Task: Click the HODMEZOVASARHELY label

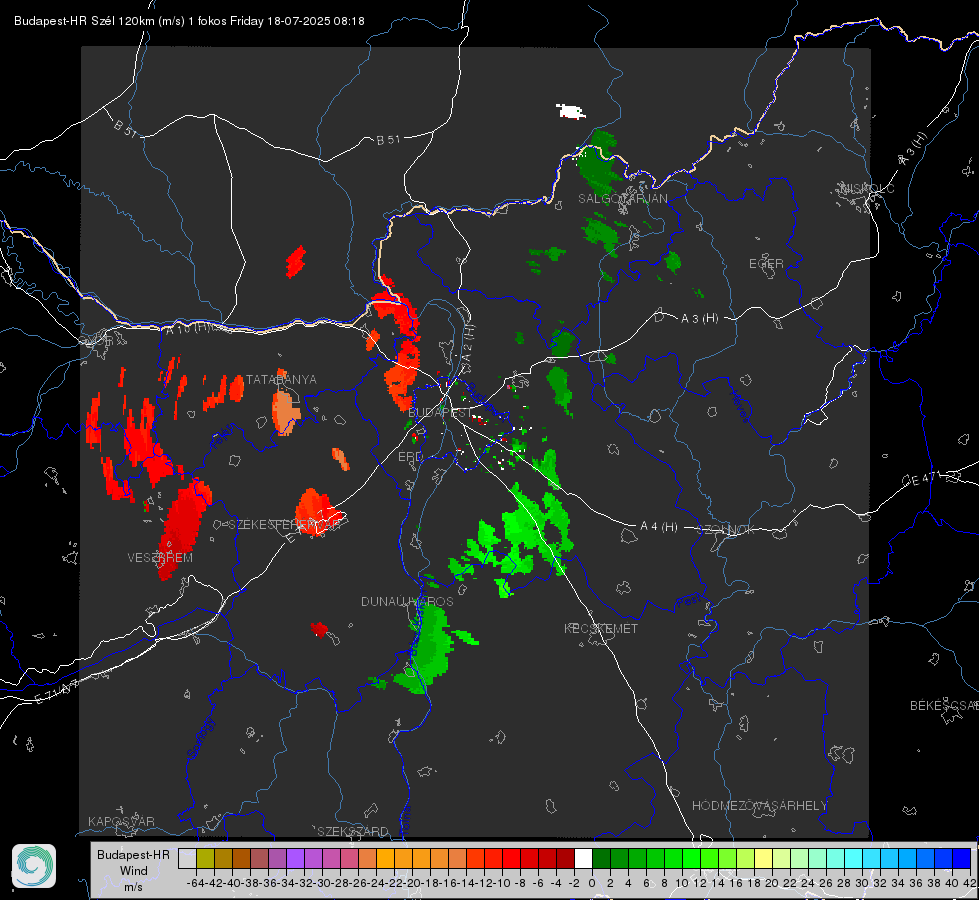Action: pos(759,806)
